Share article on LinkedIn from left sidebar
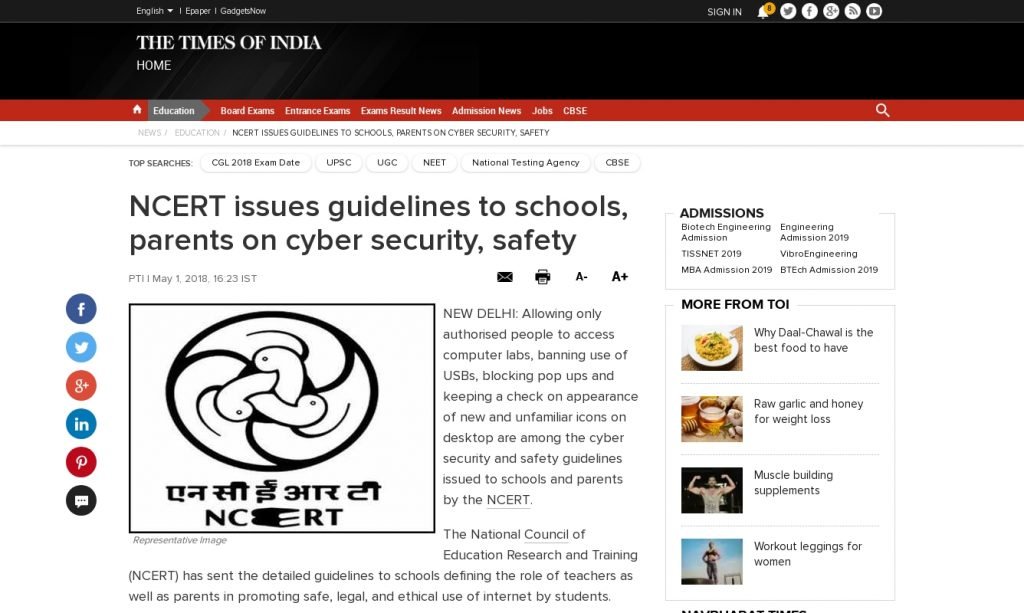The image size is (1024, 613). (81, 424)
